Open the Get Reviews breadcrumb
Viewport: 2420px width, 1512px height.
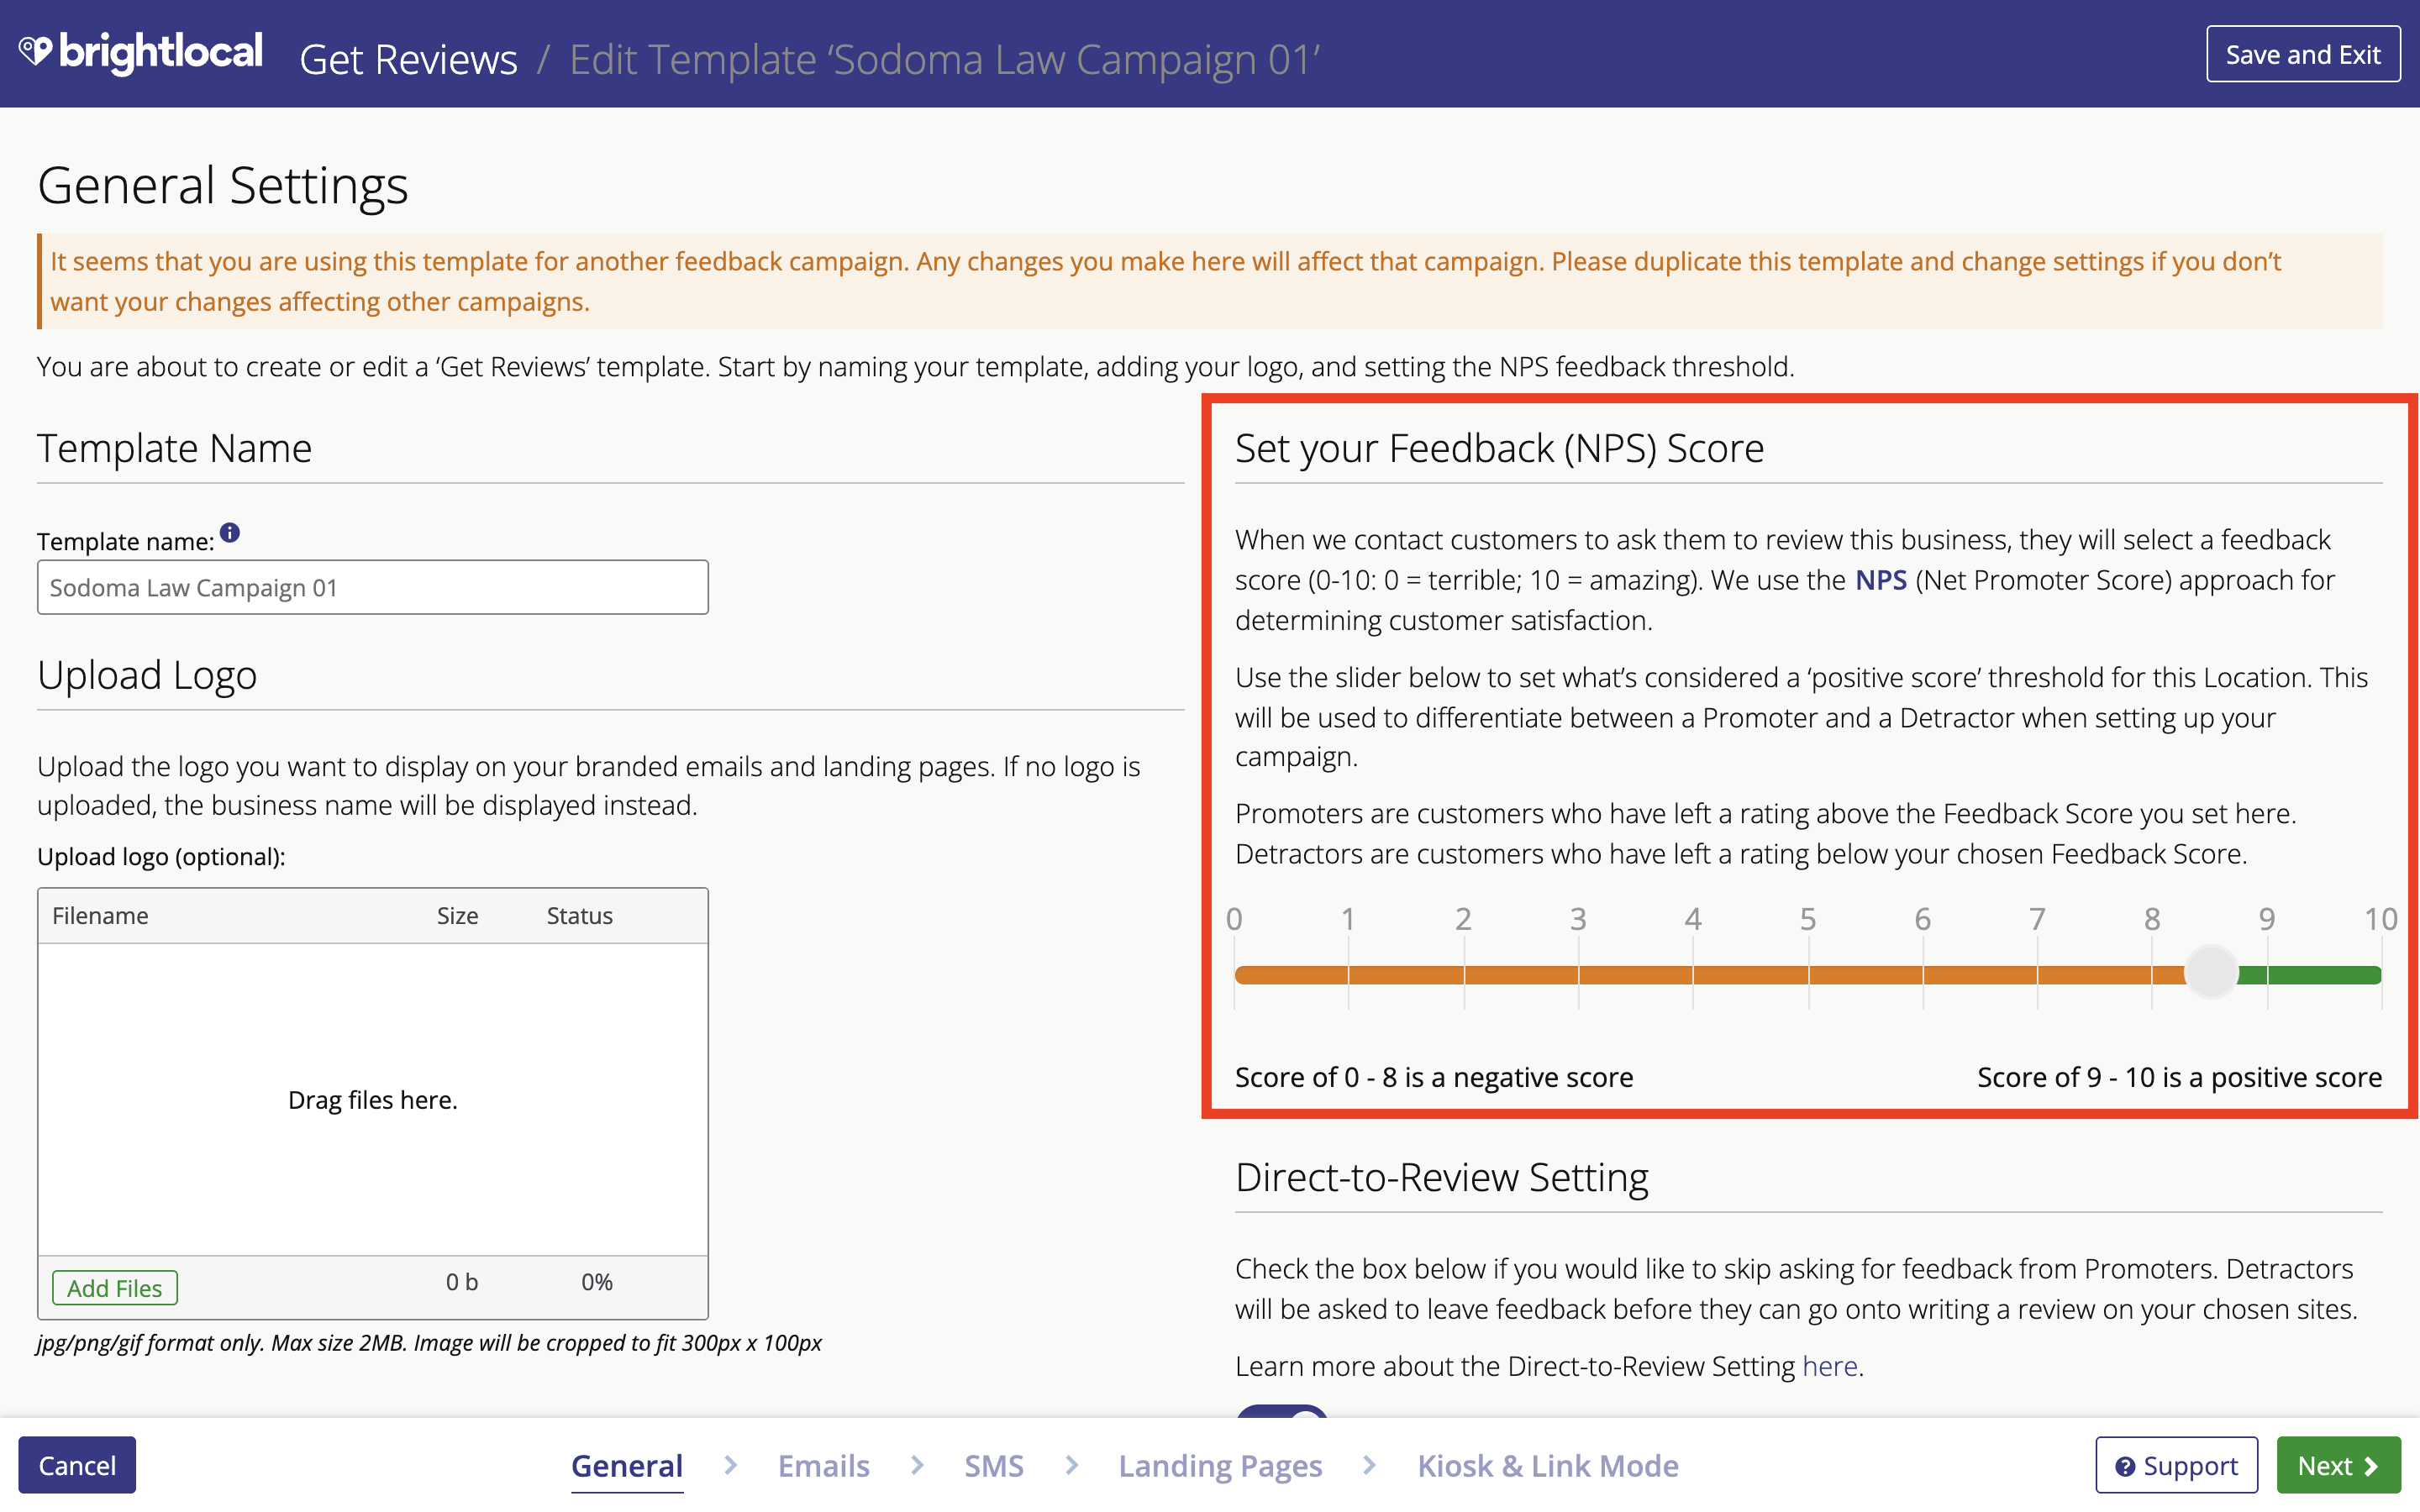(x=408, y=59)
